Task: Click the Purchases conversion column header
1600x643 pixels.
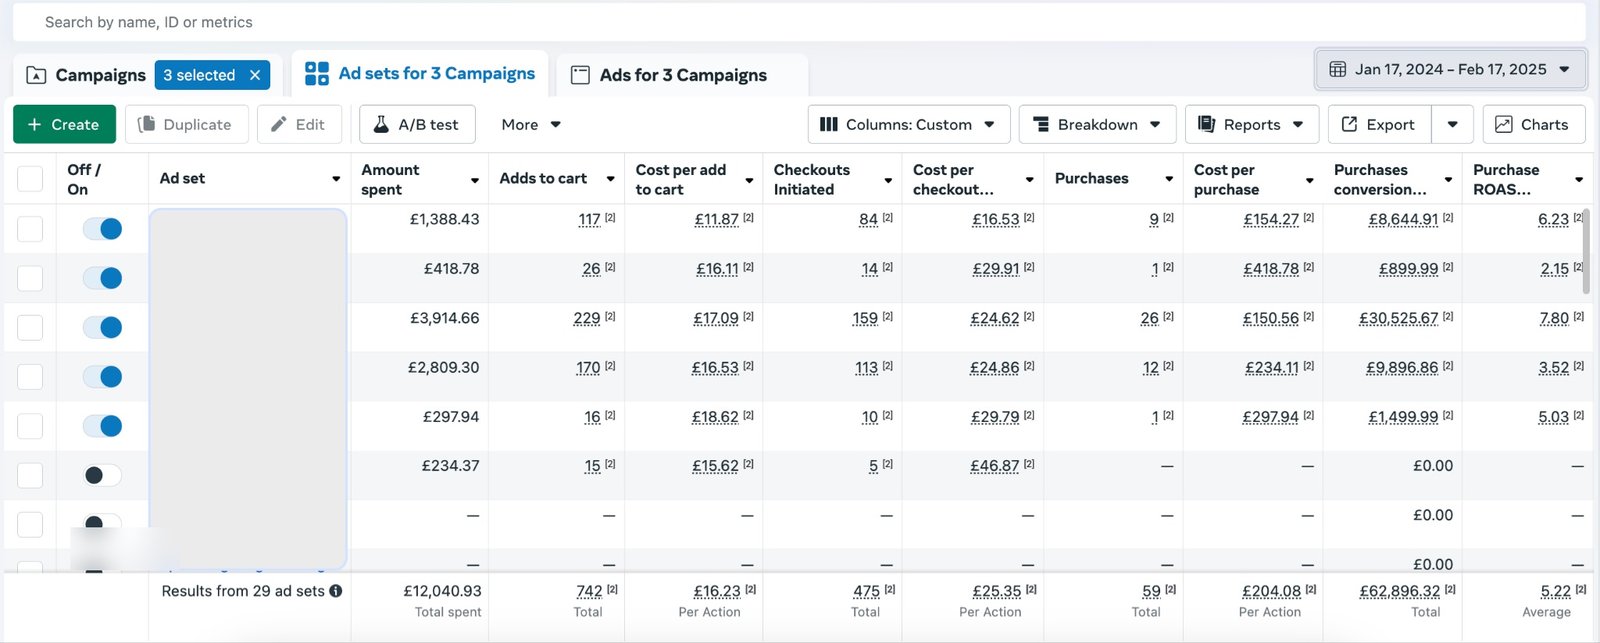Action: [x=1380, y=179]
